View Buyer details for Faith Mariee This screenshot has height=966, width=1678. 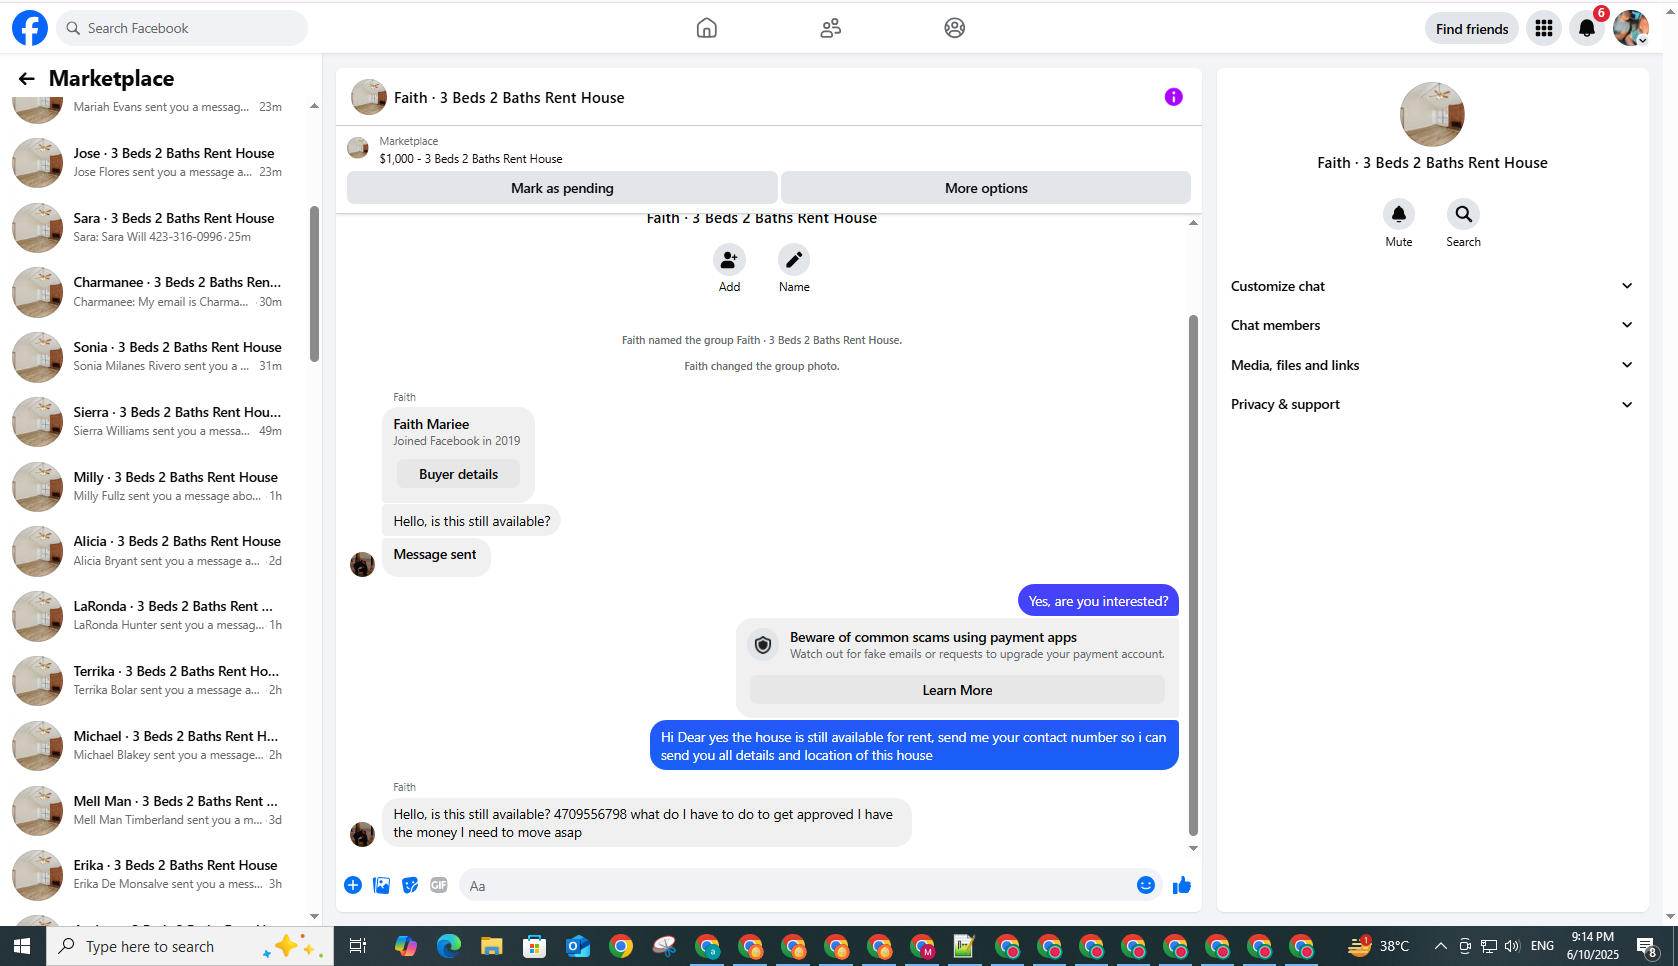pyautogui.click(x=458, y=474)
